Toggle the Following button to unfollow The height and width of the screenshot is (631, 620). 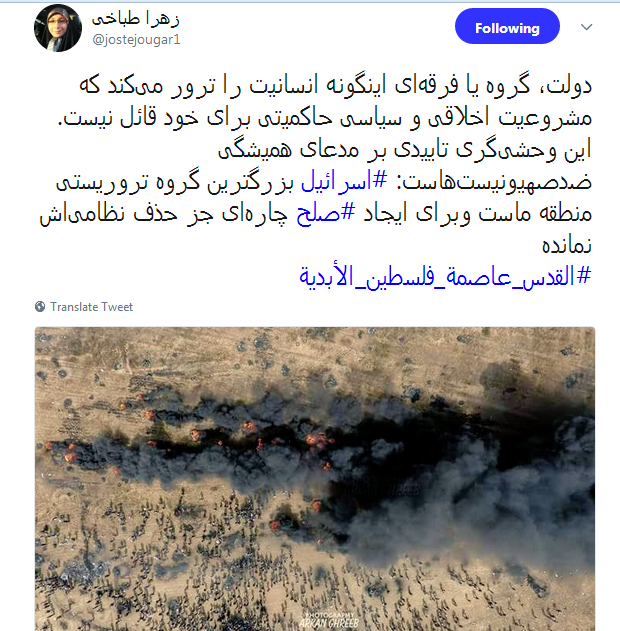point(507,27)
